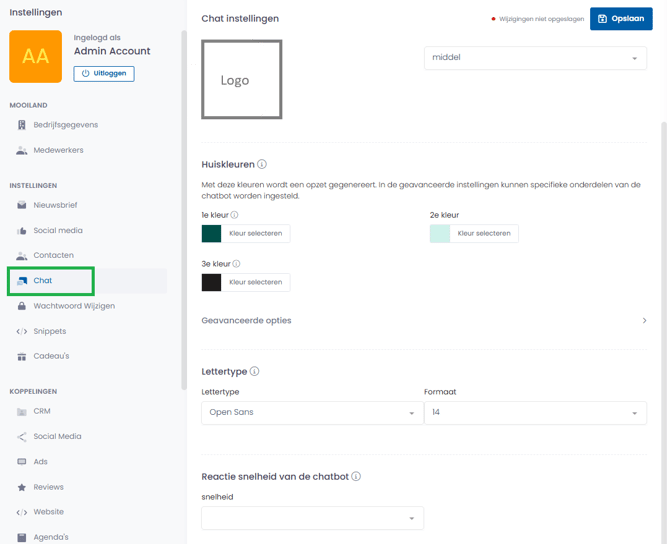This screenshot has width=670, height=544.
Task: Click the Reviews star icon
Action: pyautogui.click(x=22, y=487)
